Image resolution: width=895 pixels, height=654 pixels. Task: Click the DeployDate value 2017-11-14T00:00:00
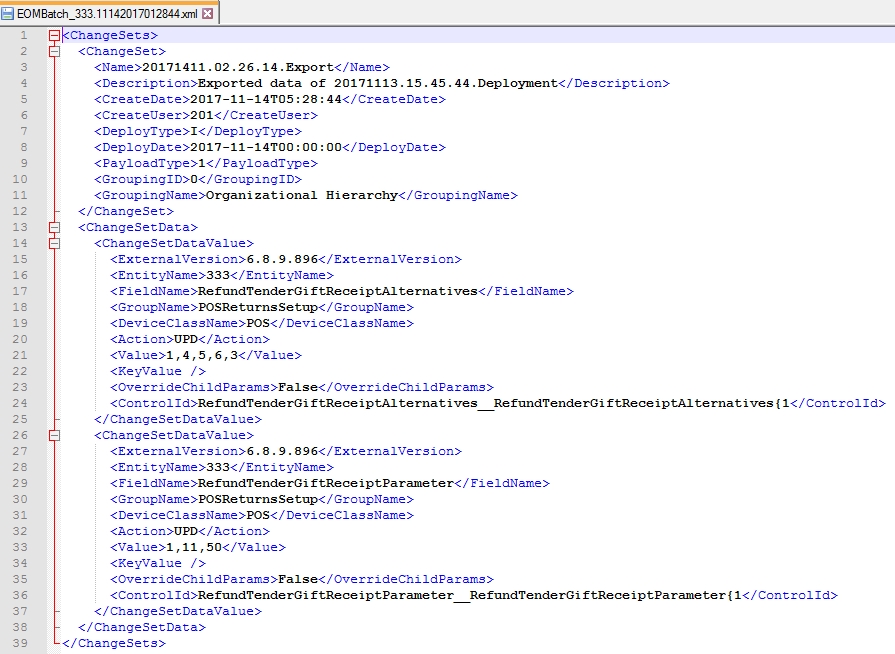(265, 147)
